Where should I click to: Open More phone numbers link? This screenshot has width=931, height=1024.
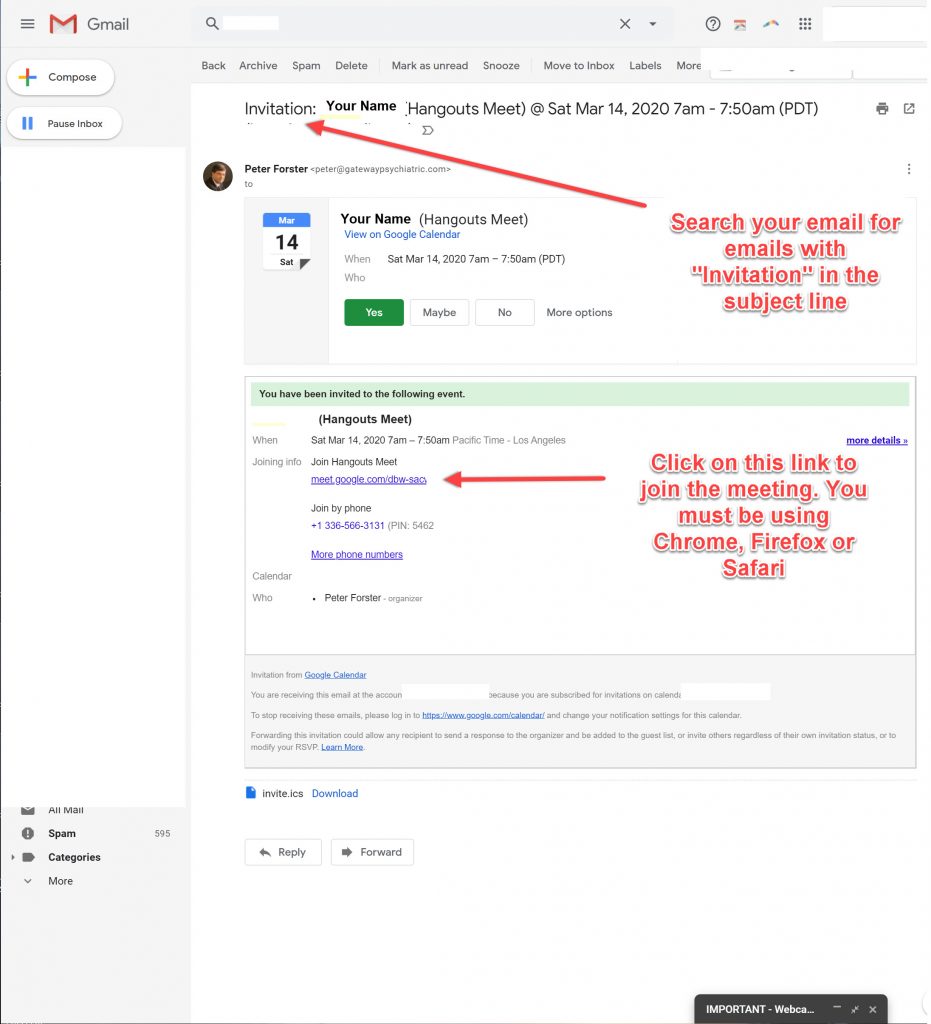coord(356,554)
